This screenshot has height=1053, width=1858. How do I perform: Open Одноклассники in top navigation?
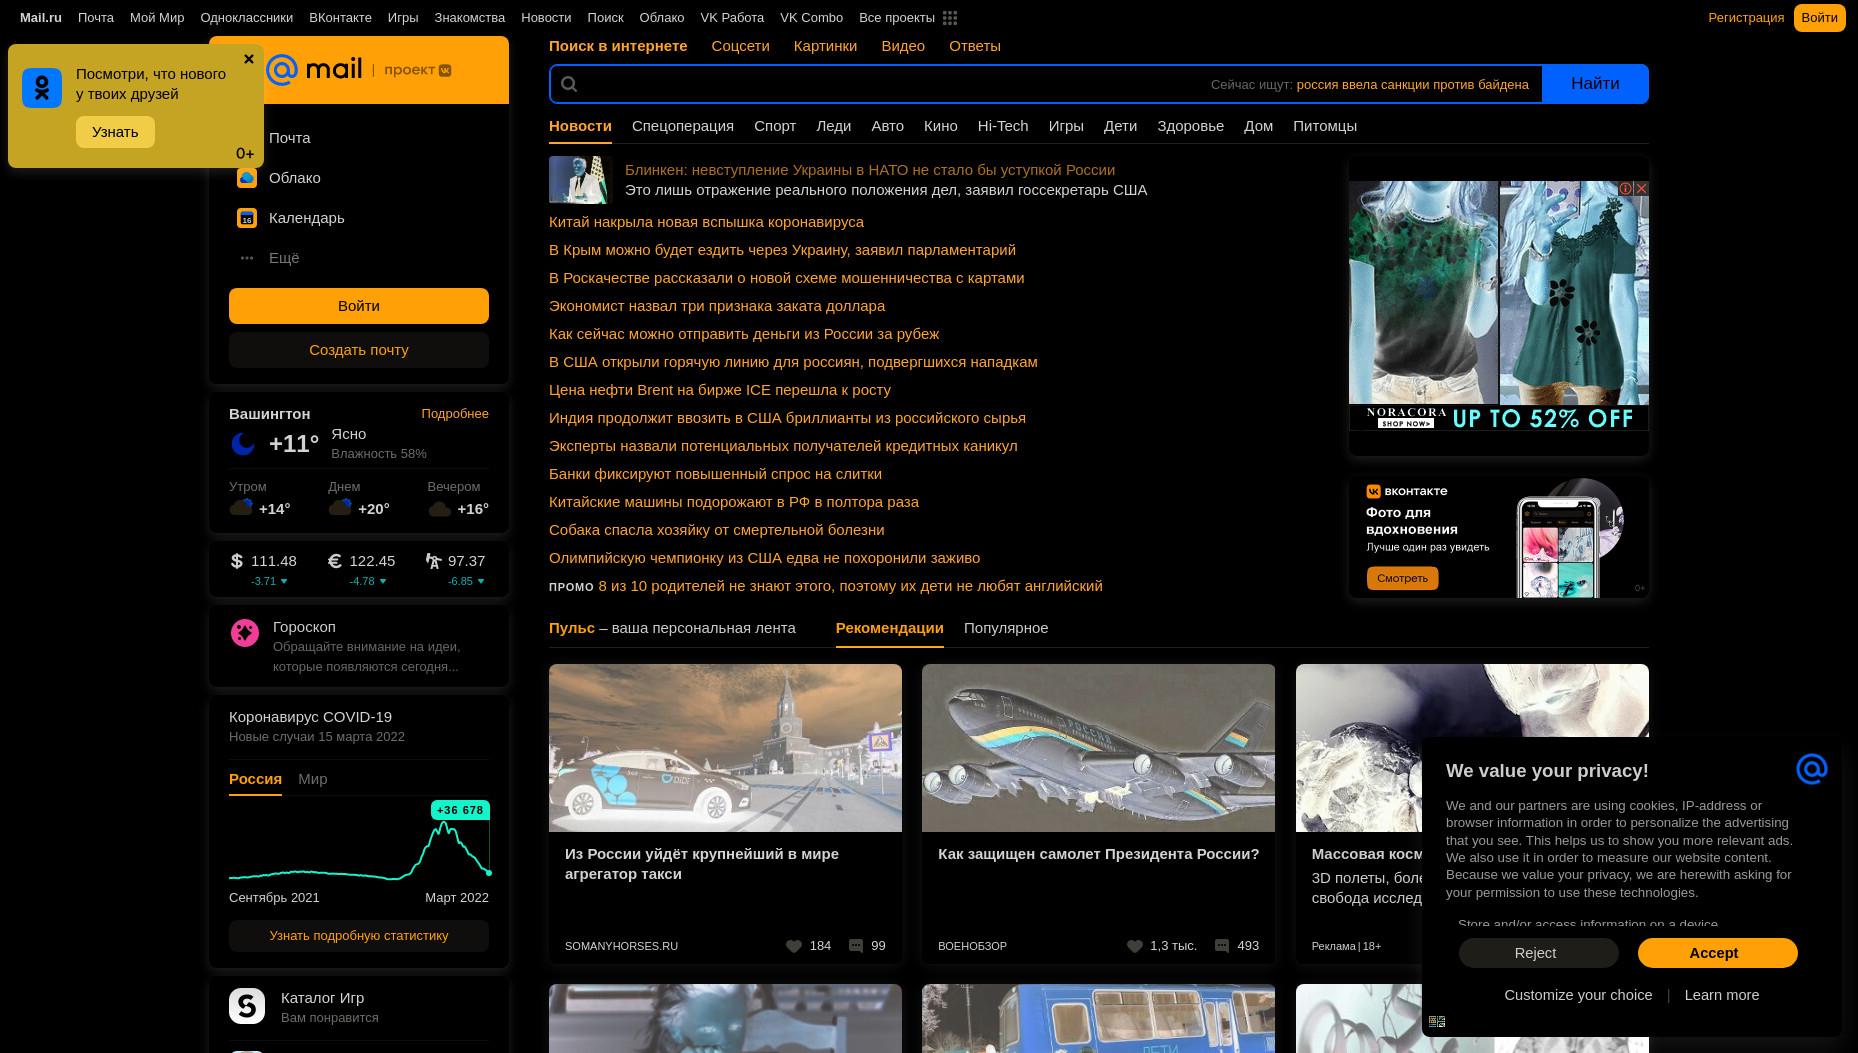pyautogui.click(x=246, y=18)
